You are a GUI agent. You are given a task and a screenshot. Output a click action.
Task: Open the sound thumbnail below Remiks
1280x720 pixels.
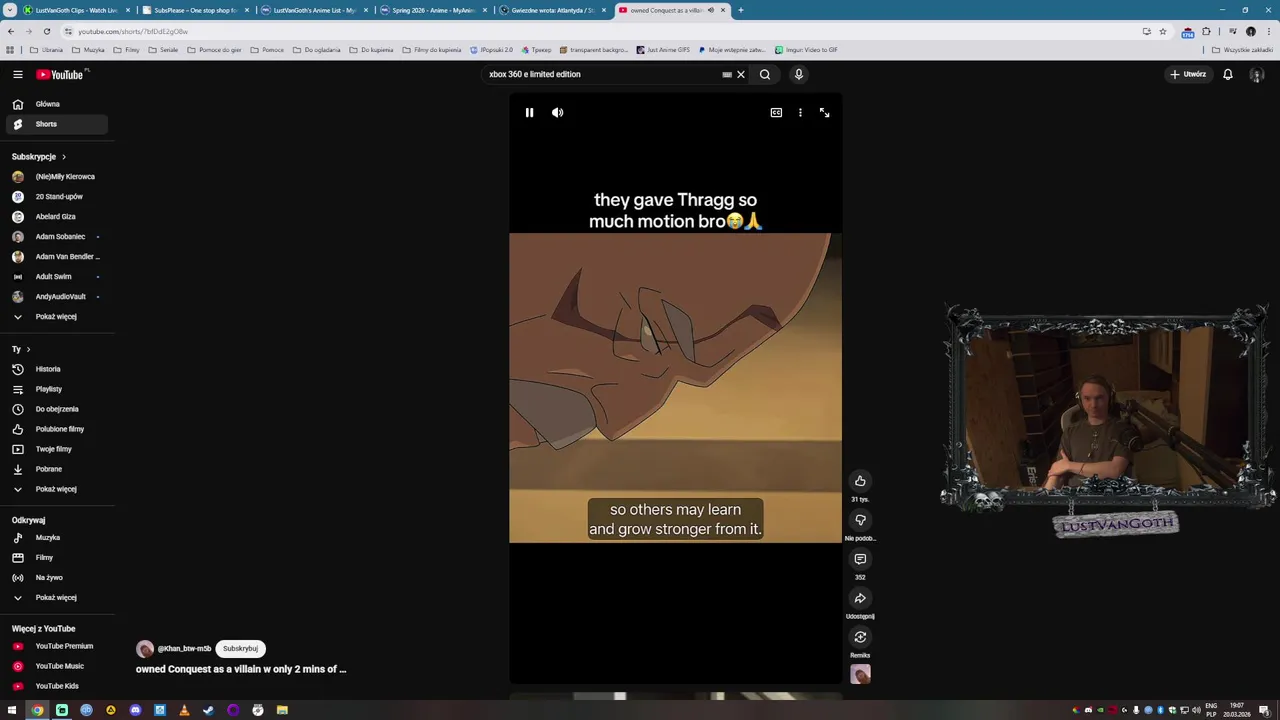[x=860, y=675]
